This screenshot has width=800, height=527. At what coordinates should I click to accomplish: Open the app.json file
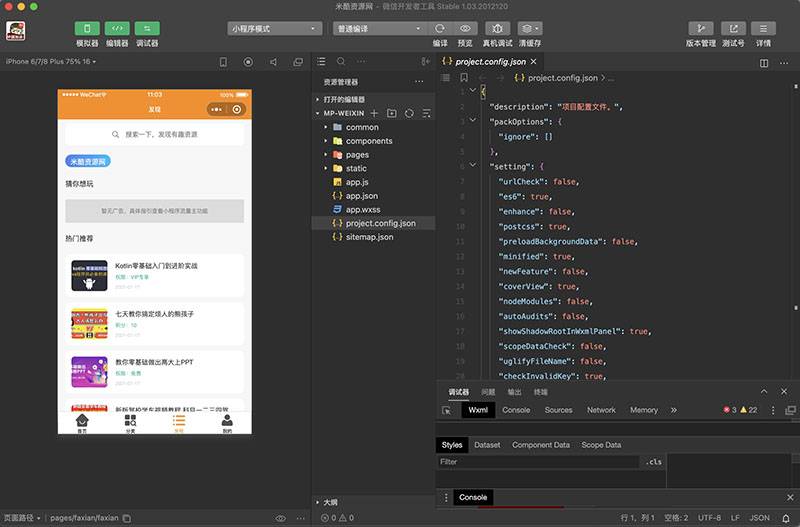361,196
